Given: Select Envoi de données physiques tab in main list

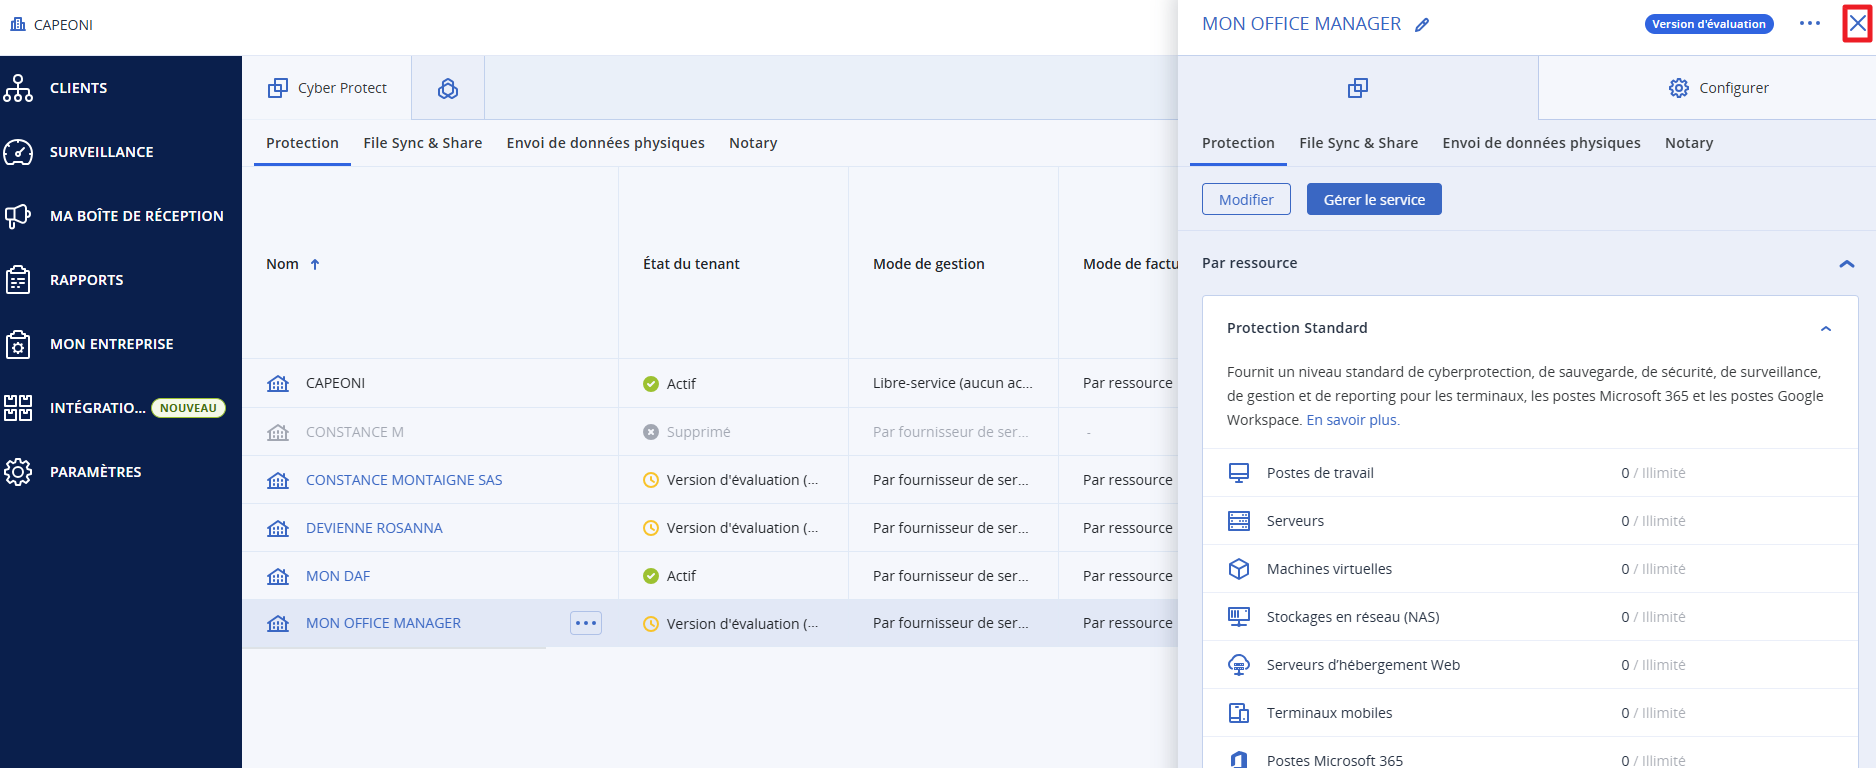Looking at the screenshot, I should [x=606, y=143].
